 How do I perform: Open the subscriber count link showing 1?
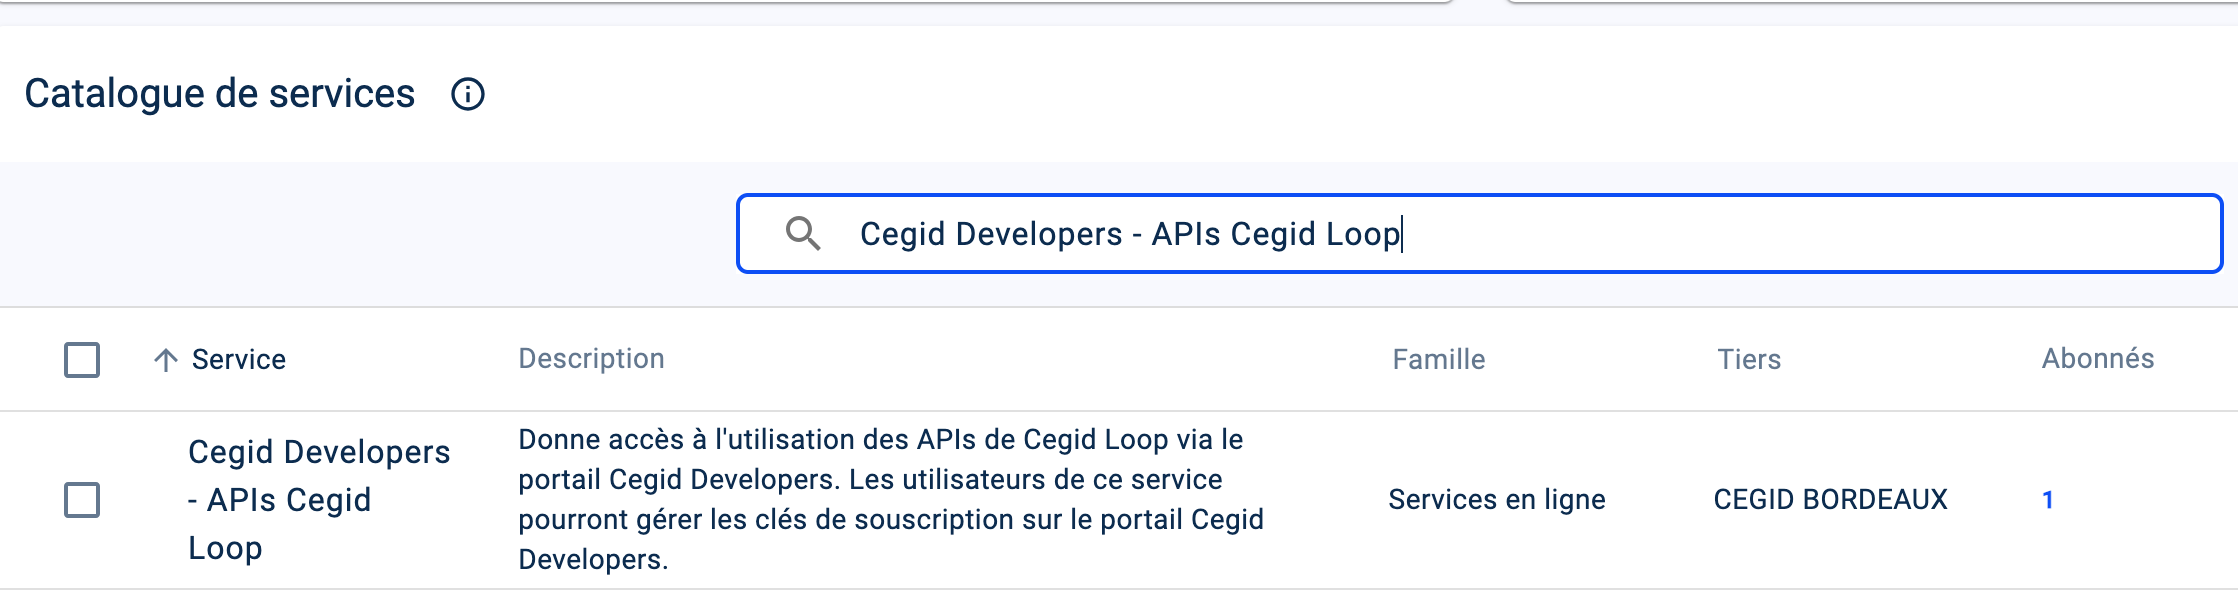(x=2047, y=500)
